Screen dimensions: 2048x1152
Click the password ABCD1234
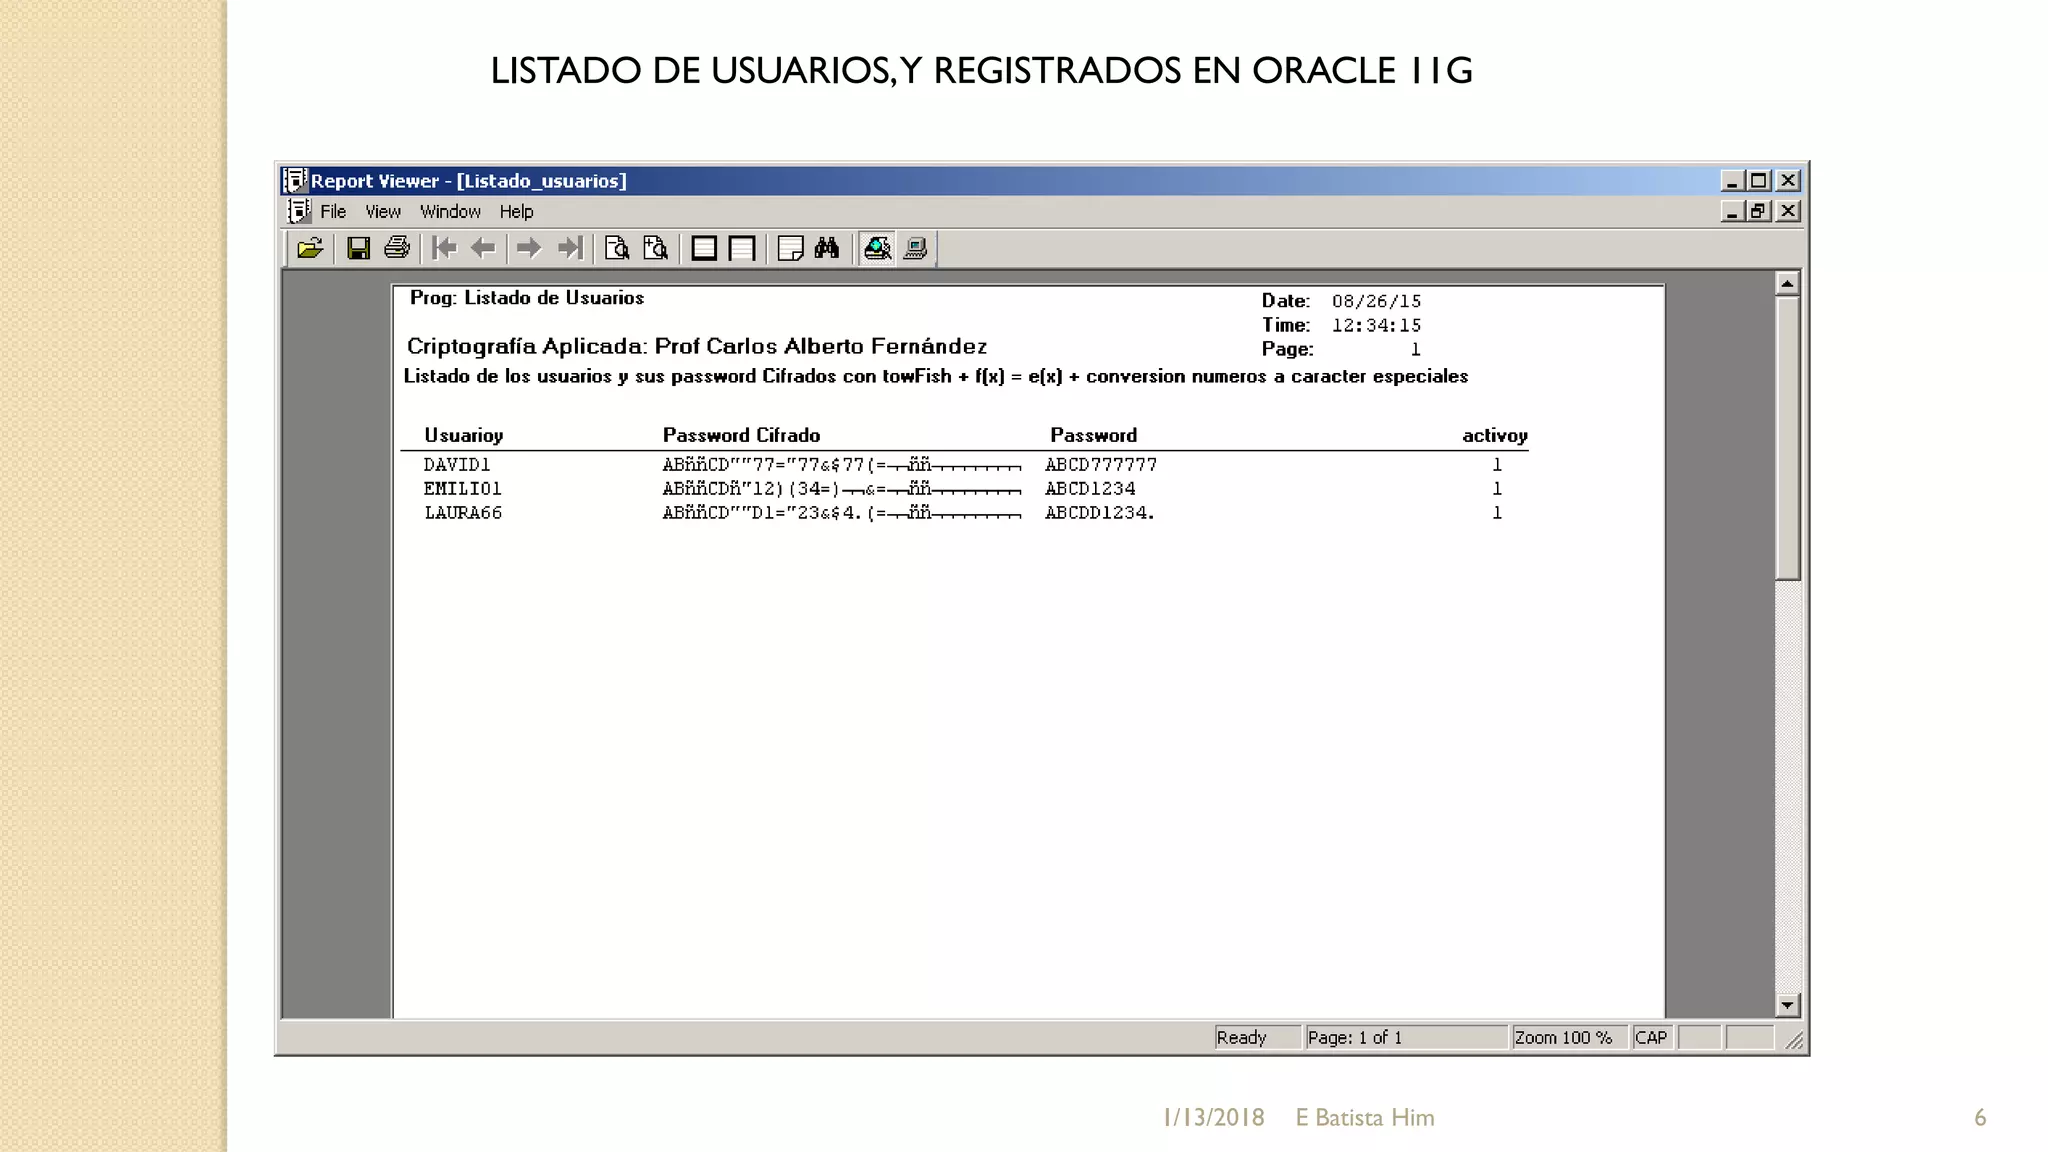[1090, 489]
